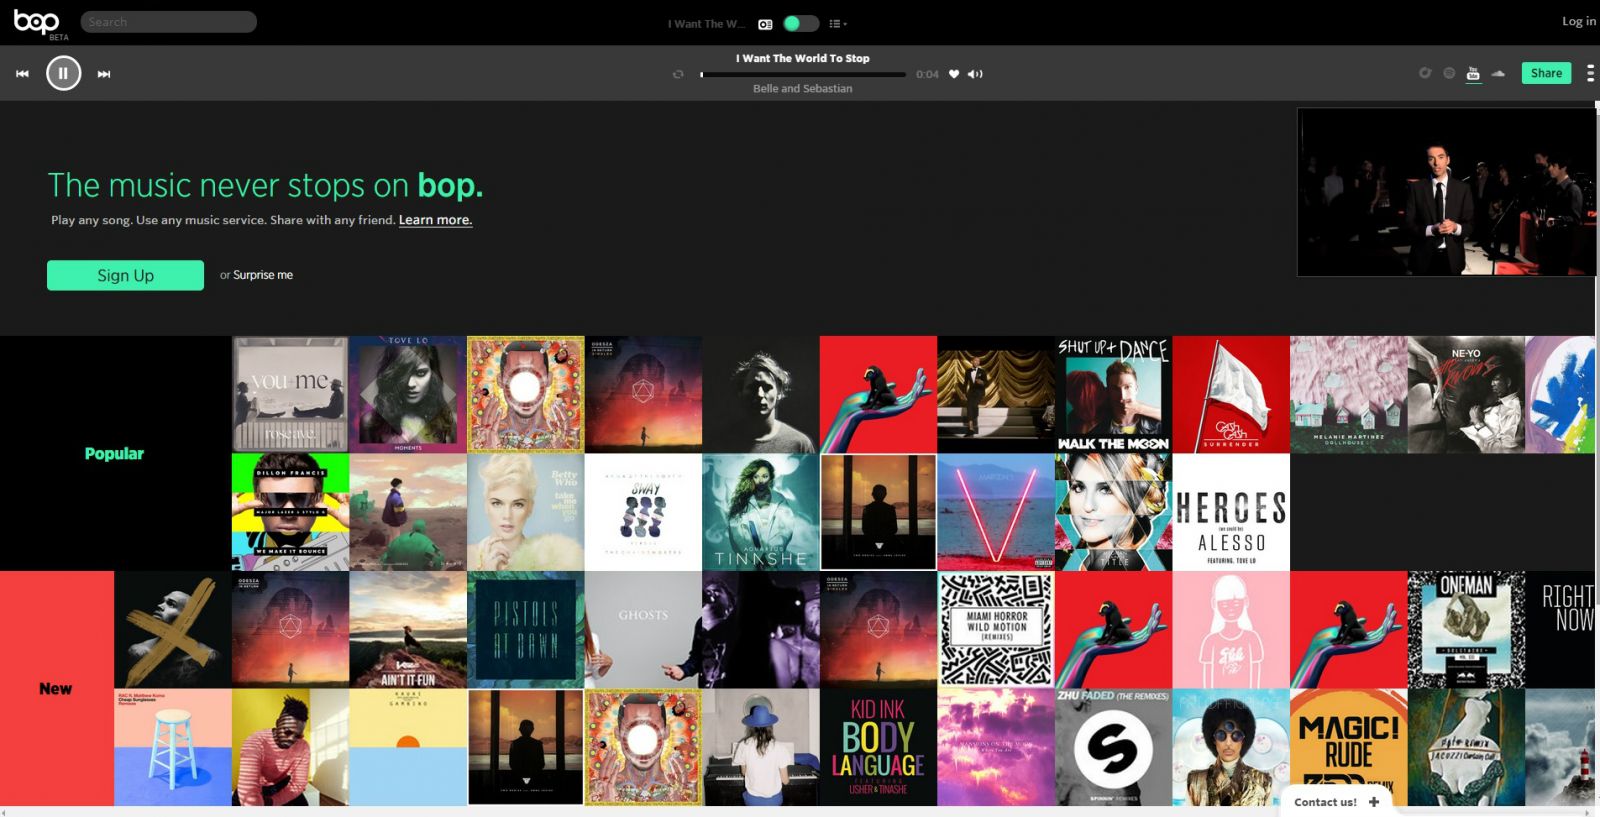Play the Magic! Rude album cover

pyautogui.click(x=1348, y=747)
